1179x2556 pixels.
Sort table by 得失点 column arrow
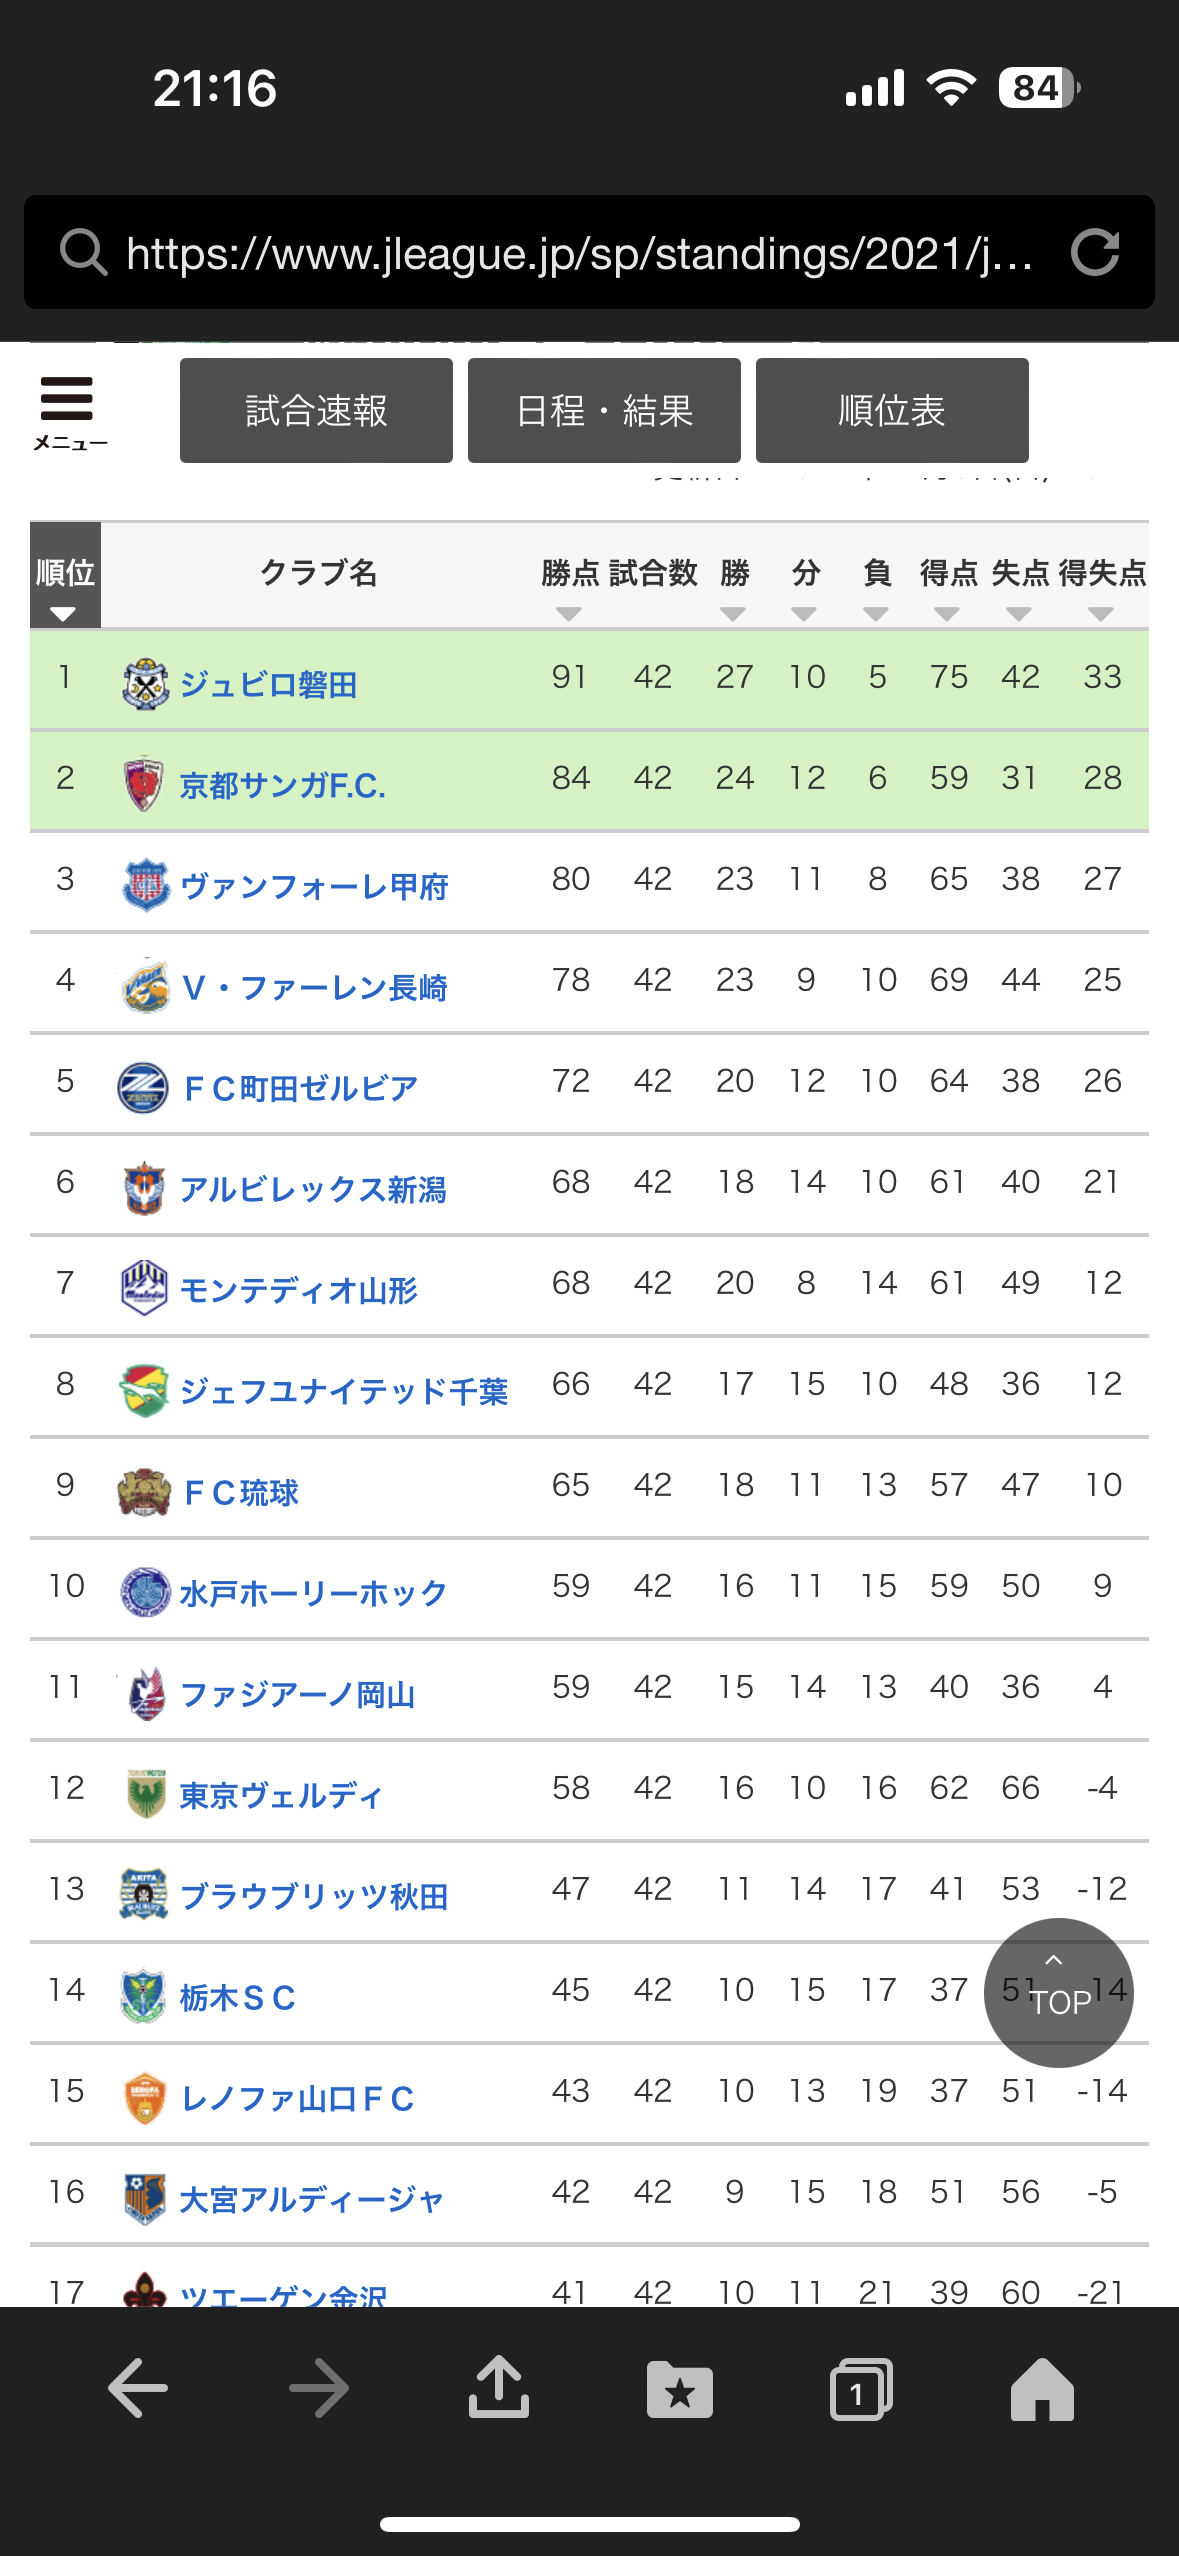pos(1100,613)
